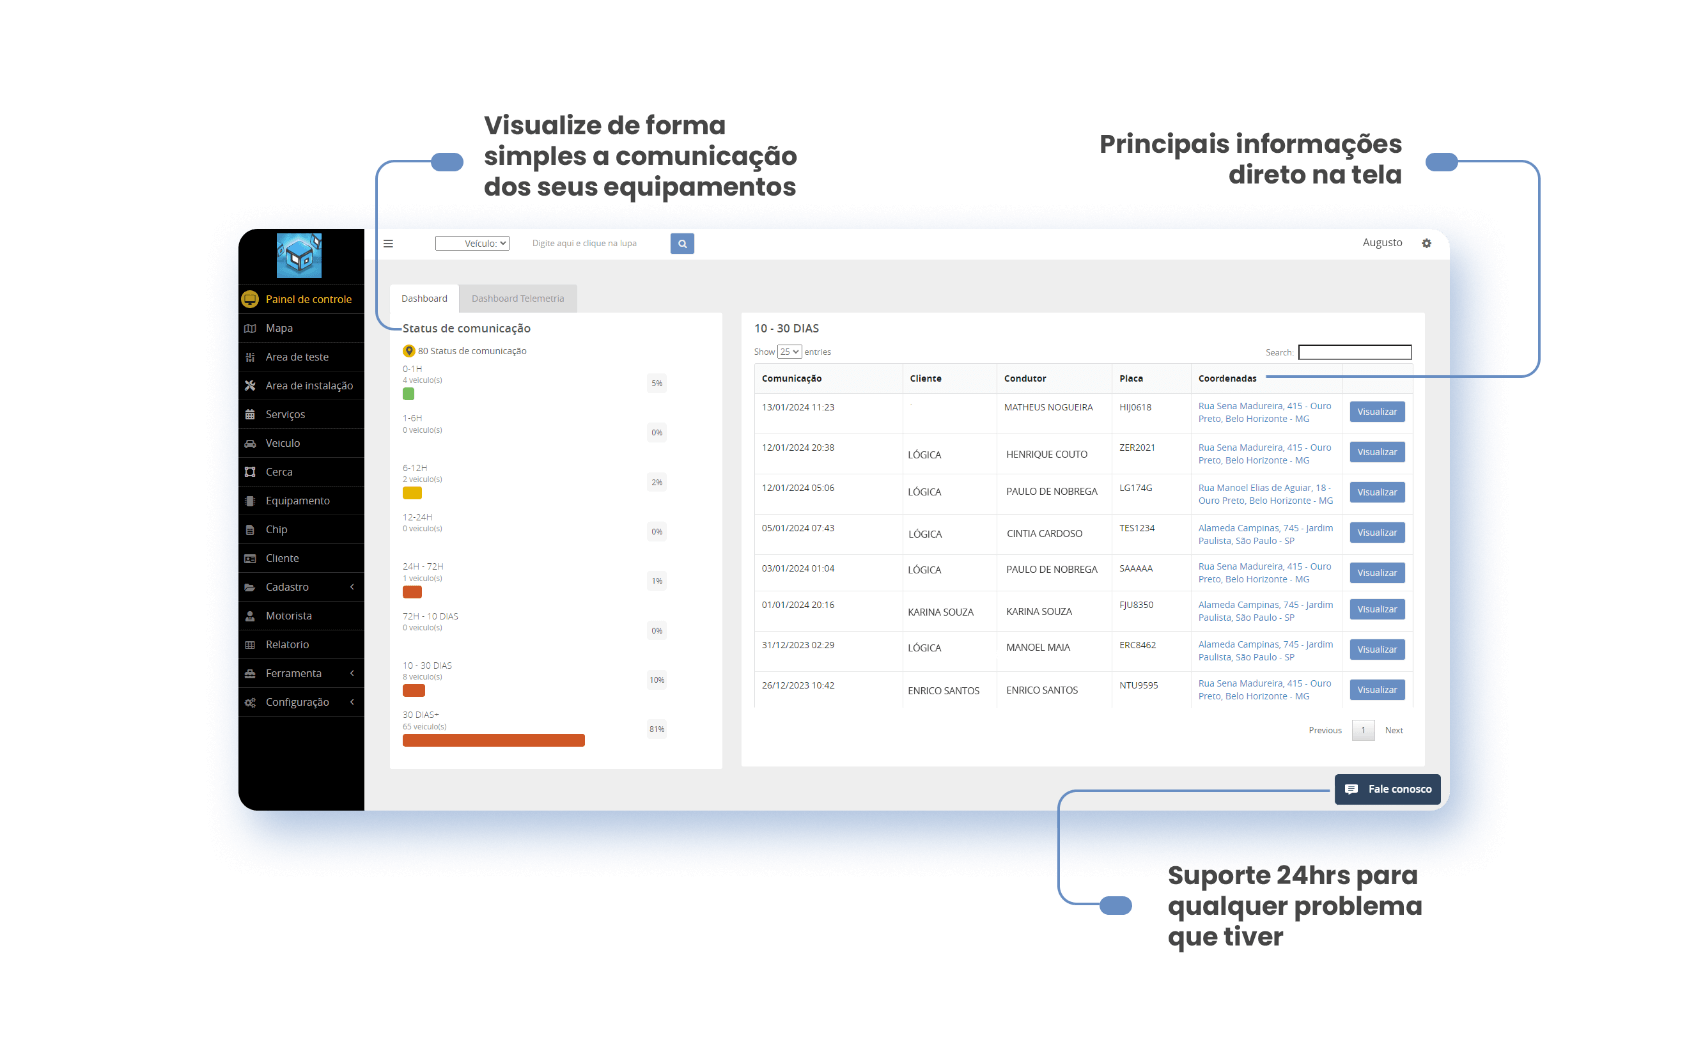Click Visualizar for plate NTU9595

pos(1377,690)
